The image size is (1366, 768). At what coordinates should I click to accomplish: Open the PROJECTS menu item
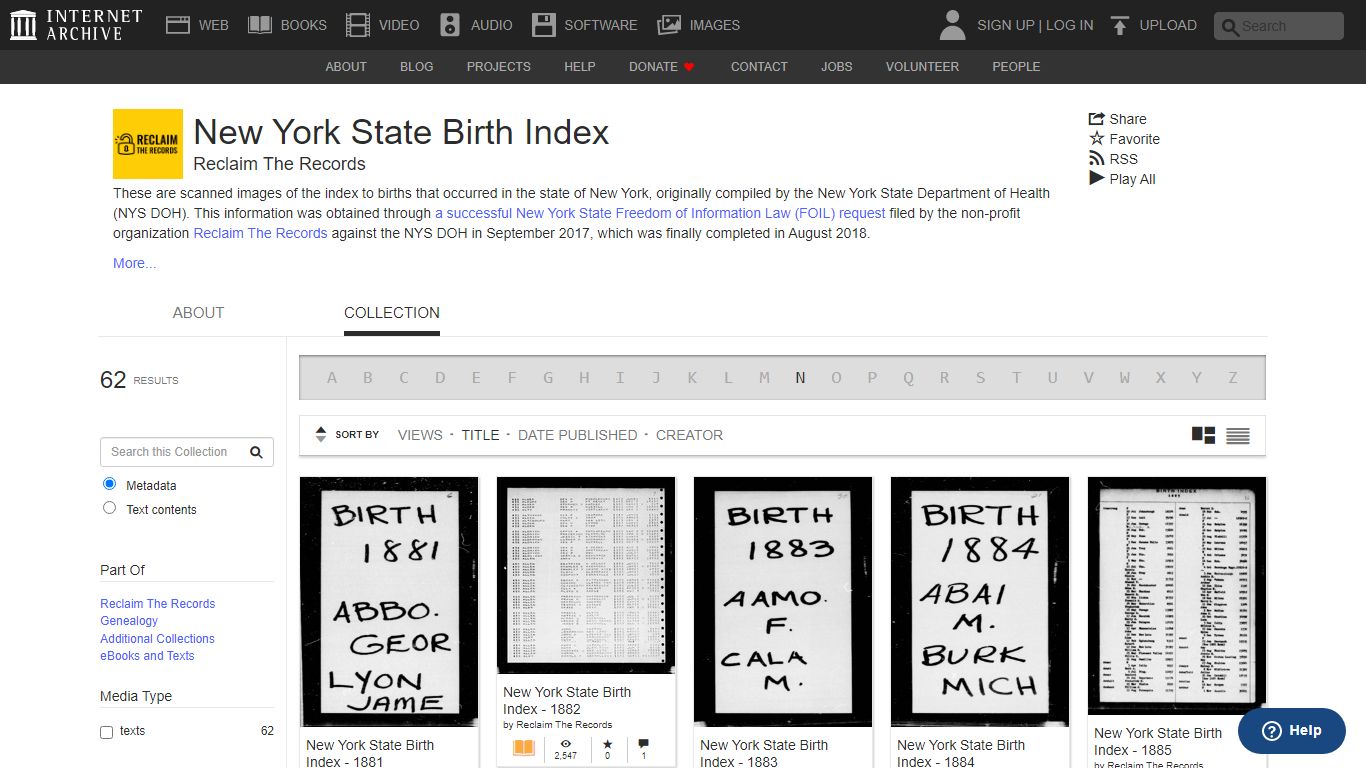[x=498, y=67]
